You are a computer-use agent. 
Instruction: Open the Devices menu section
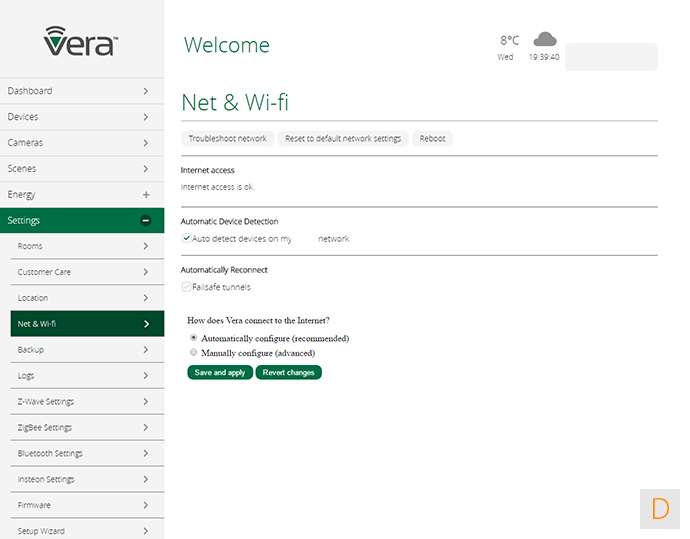(x=80, y=117)
